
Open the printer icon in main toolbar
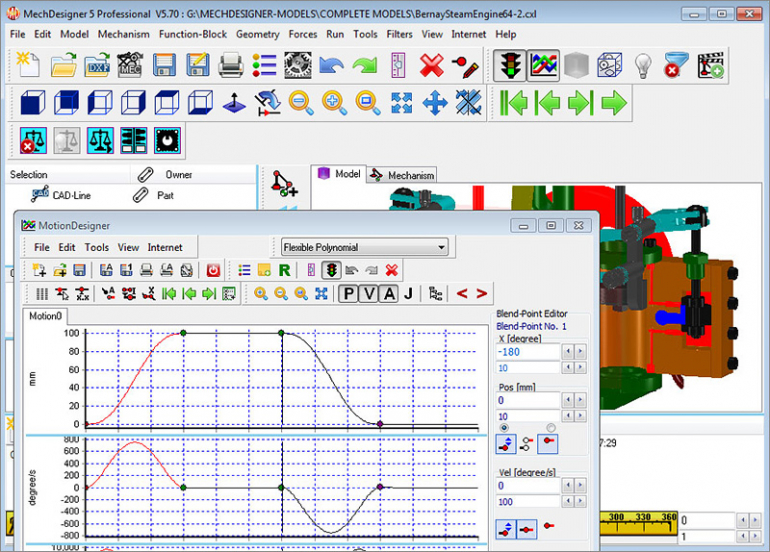coord(231,66)
